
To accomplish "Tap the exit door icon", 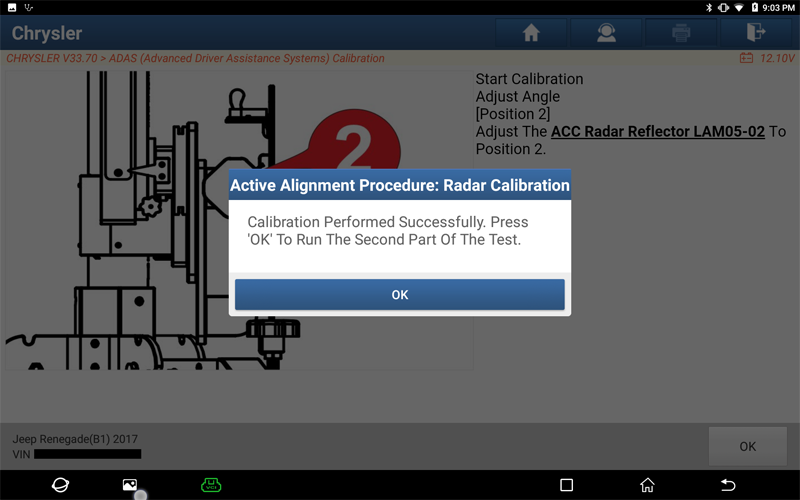I will tap(756, 33).
